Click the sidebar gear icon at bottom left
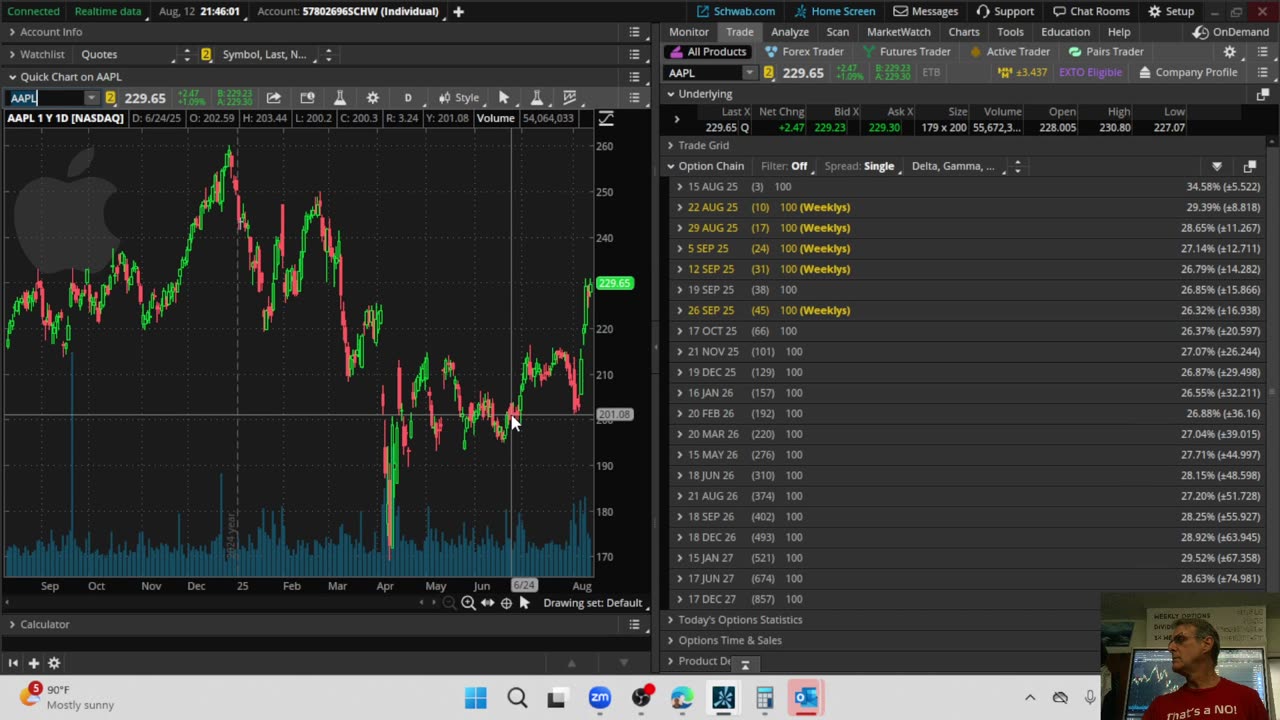 pos(54,663)
